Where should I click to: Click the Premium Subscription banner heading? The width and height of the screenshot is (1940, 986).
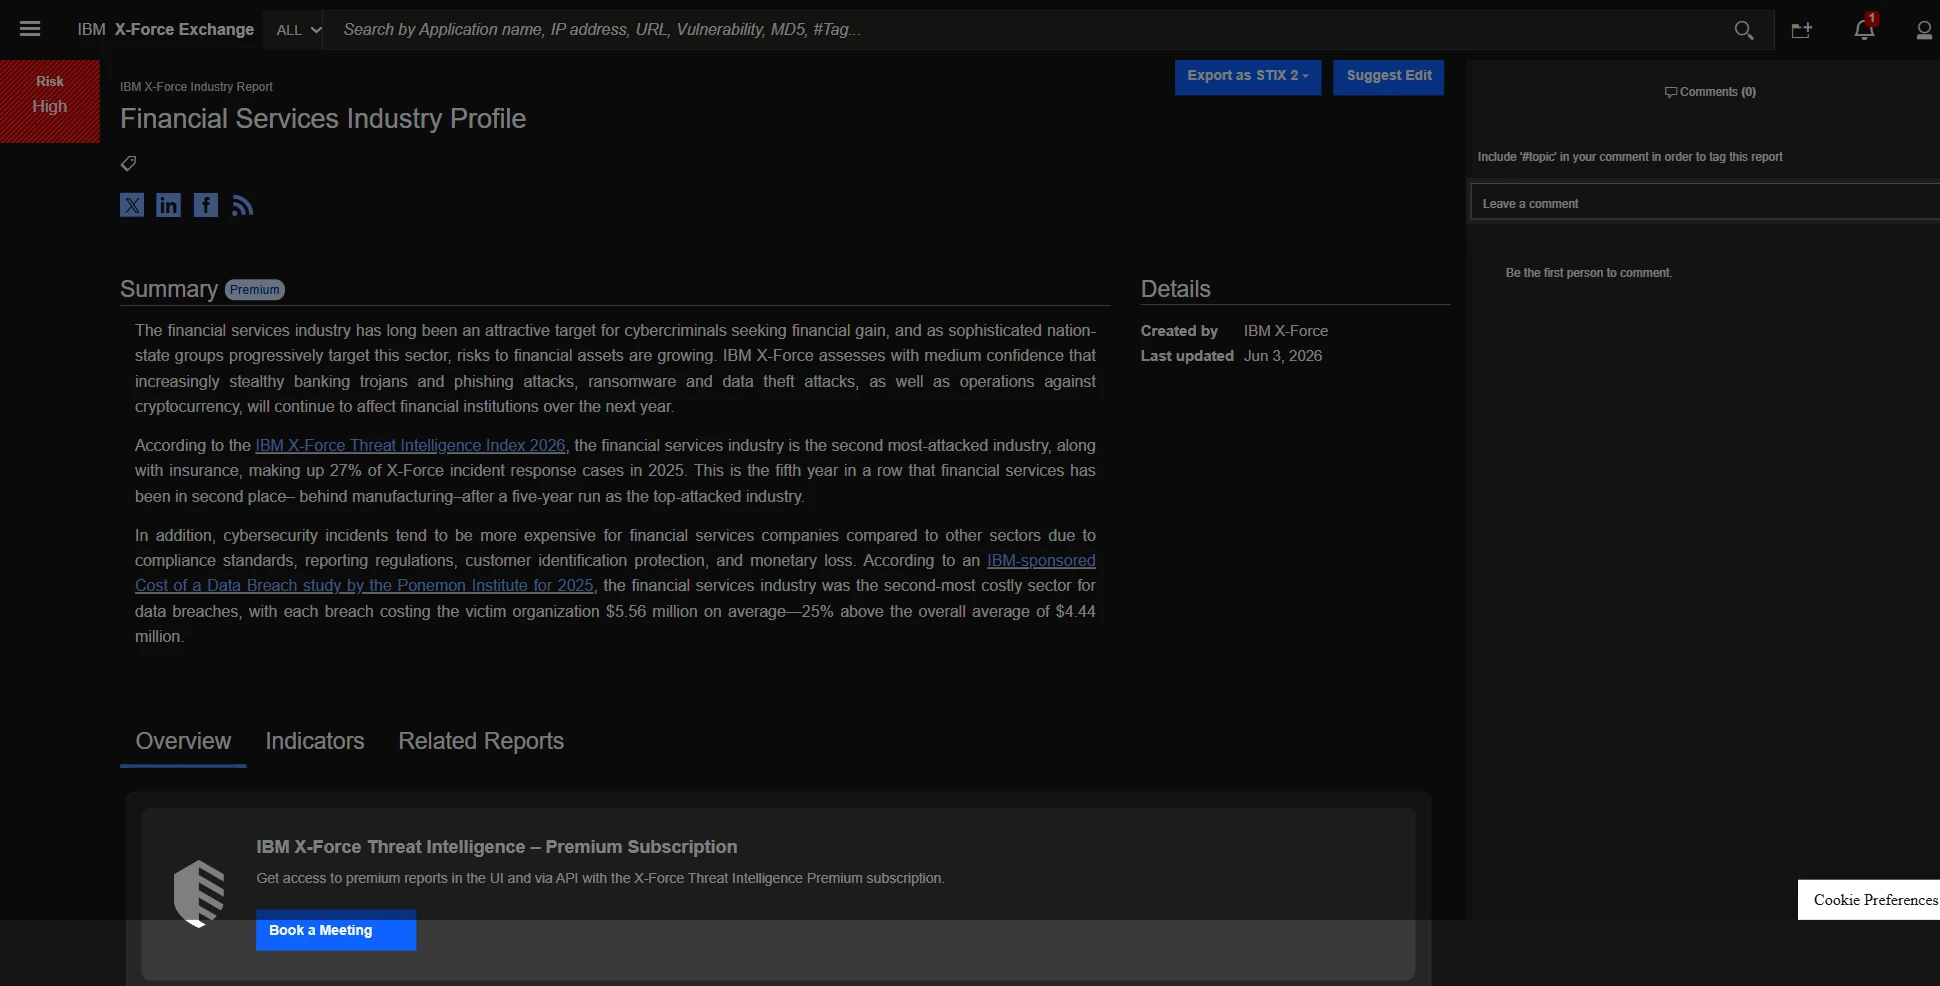[x=497, y=847]
